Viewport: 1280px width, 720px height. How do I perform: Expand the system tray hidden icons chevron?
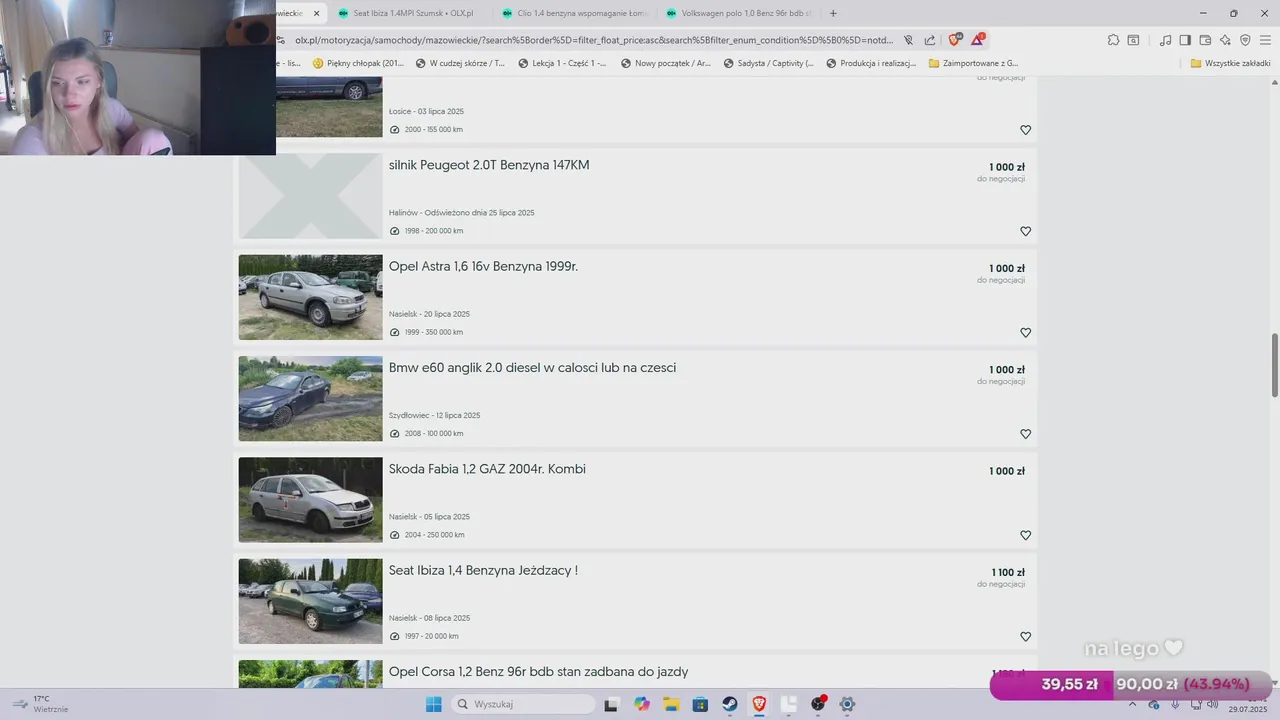1134,704
